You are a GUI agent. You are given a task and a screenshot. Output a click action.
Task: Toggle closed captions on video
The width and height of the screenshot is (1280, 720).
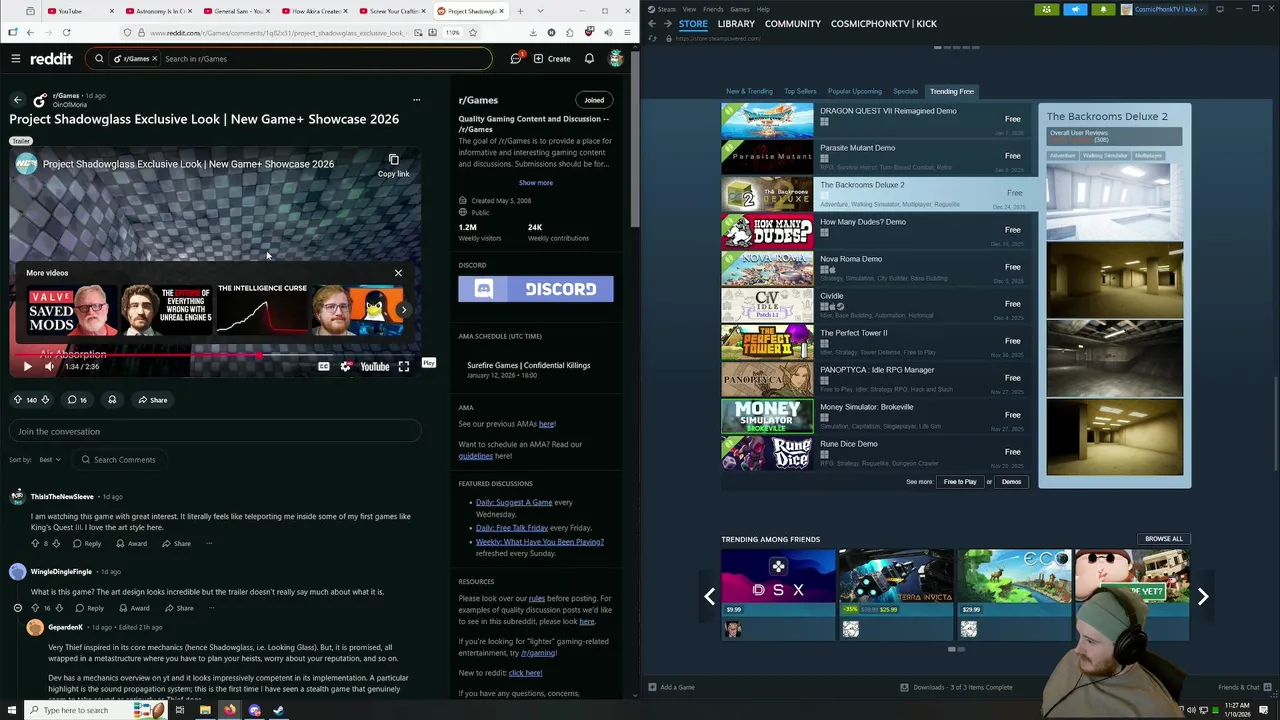(324, 367)
